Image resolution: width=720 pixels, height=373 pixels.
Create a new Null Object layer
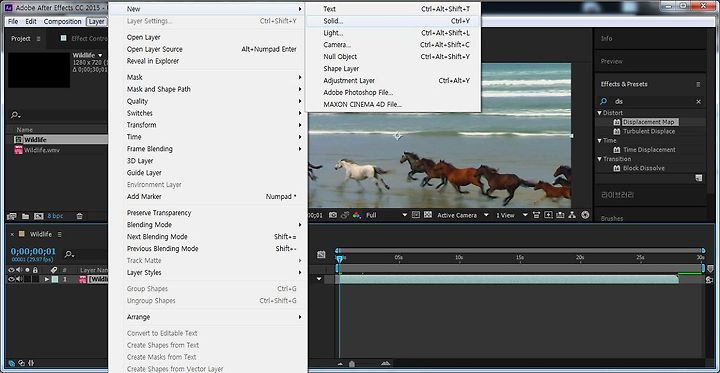point(393,57)
